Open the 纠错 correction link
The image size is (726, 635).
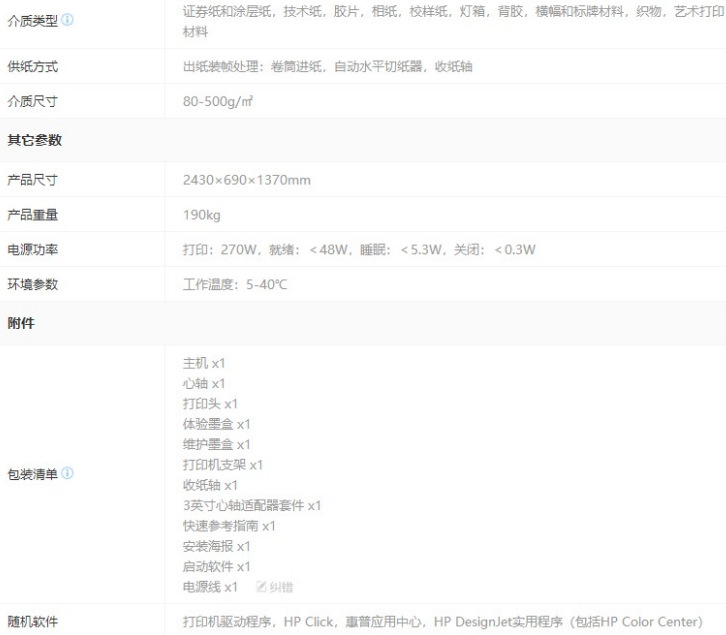pos(281,587)
